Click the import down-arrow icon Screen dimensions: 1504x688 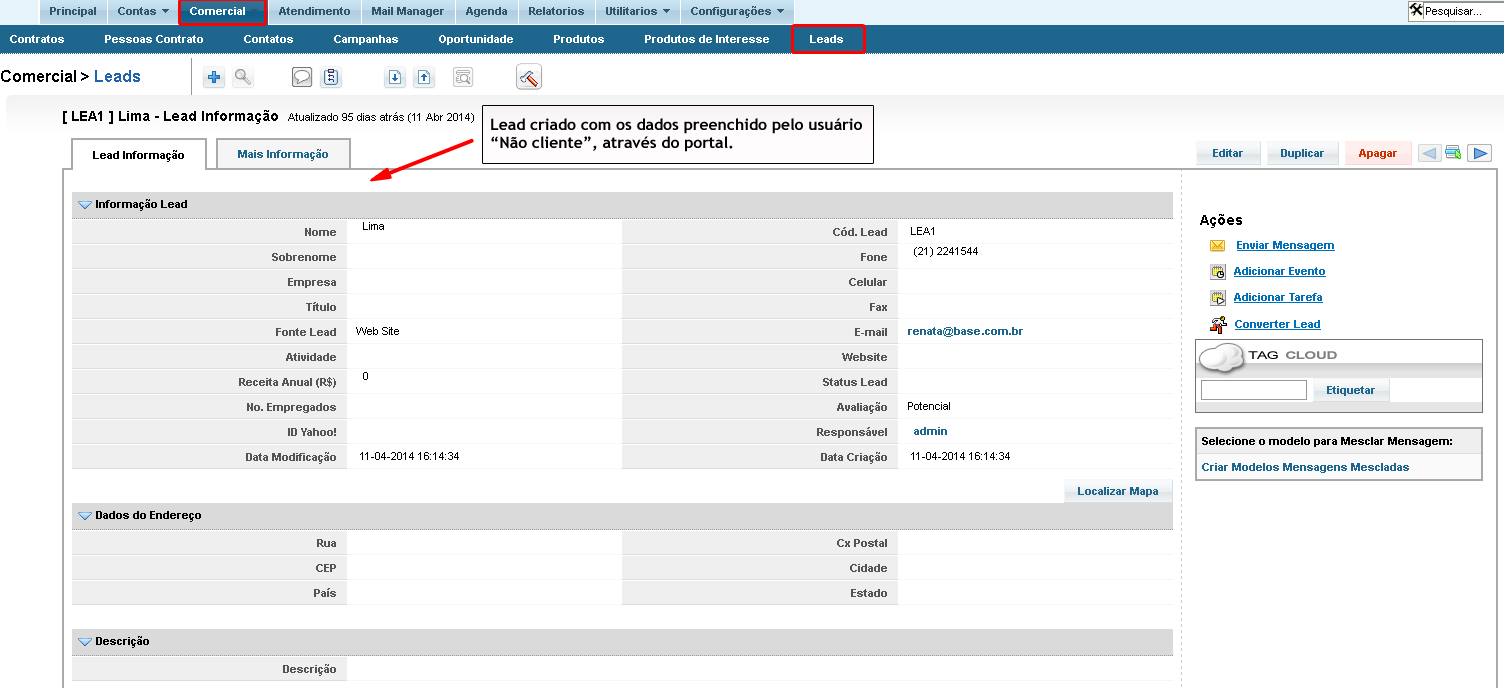(x=395, y=77)
